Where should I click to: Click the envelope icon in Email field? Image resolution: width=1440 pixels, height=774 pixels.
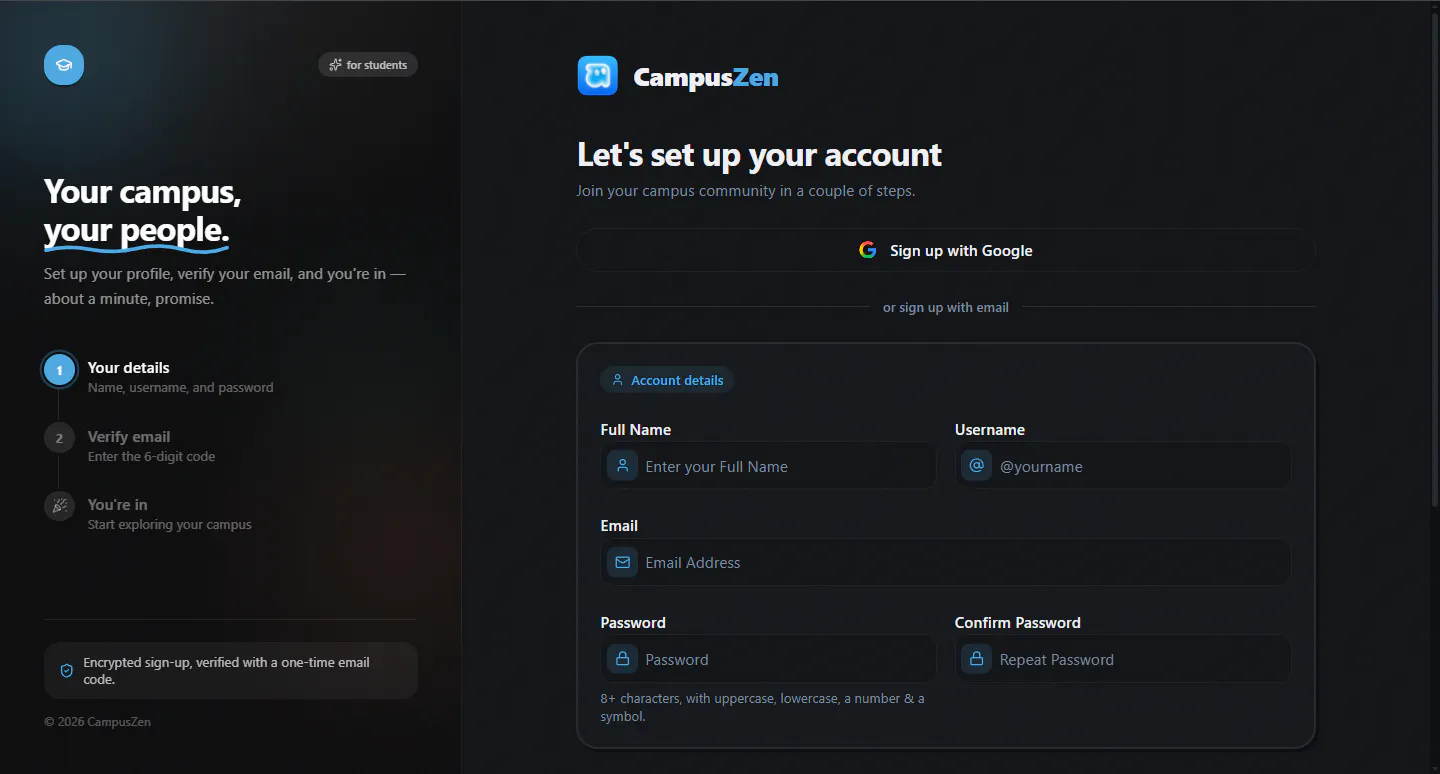pos(622,562)
